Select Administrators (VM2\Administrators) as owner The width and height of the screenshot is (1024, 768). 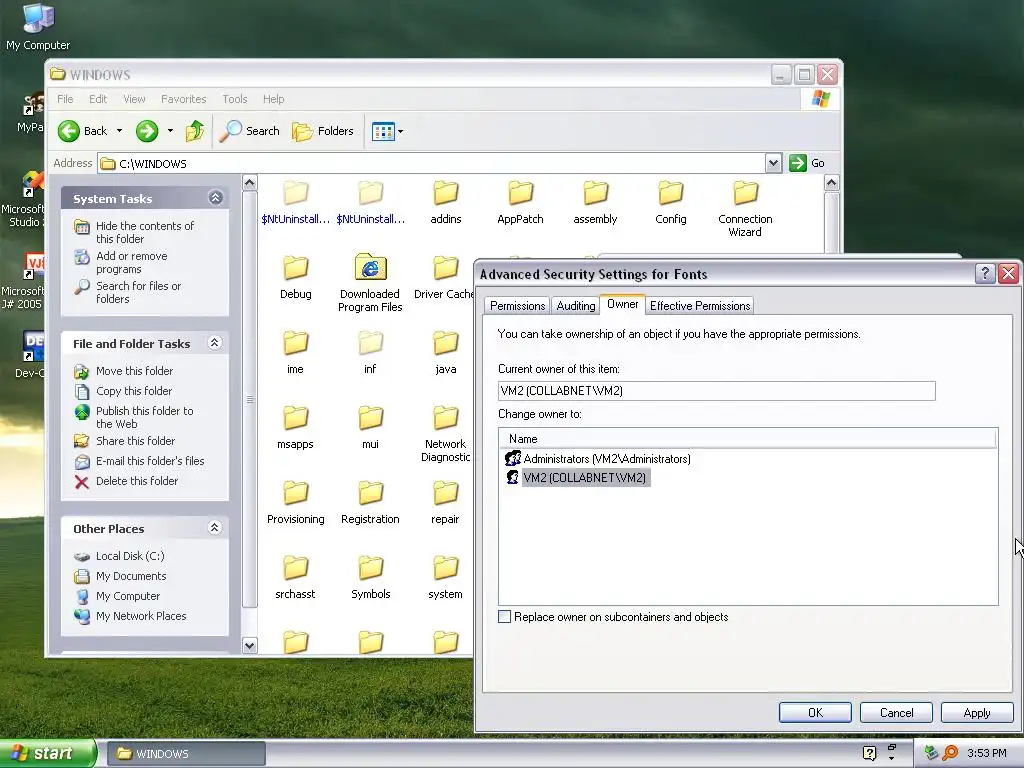(607, 459)
